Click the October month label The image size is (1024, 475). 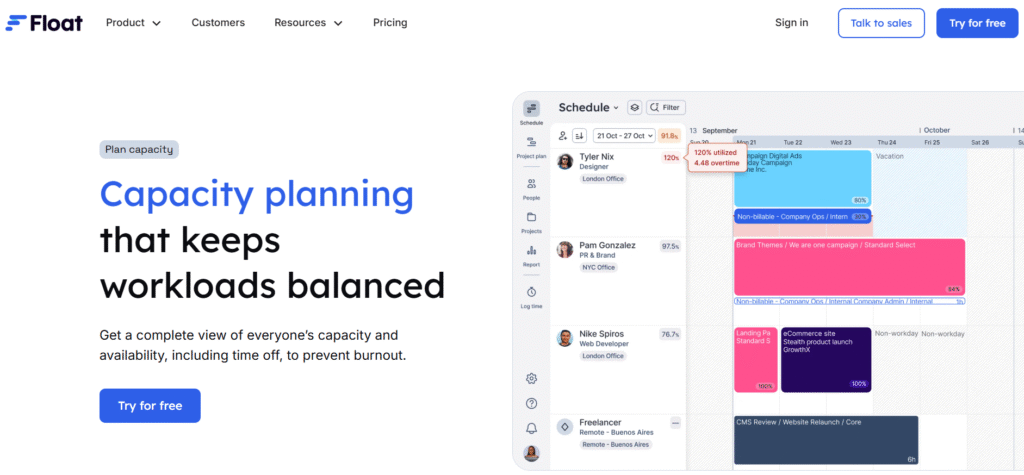coord(936,130)
